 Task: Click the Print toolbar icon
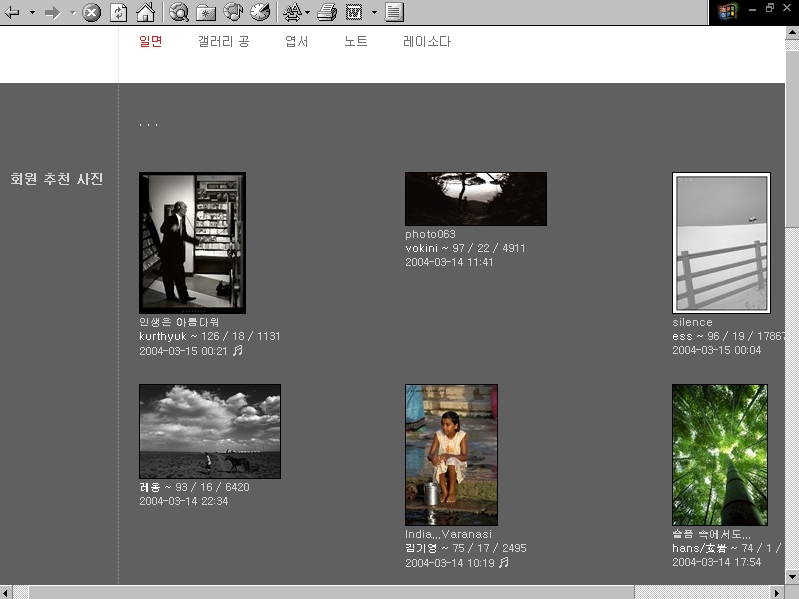click(x=326, y=12)
